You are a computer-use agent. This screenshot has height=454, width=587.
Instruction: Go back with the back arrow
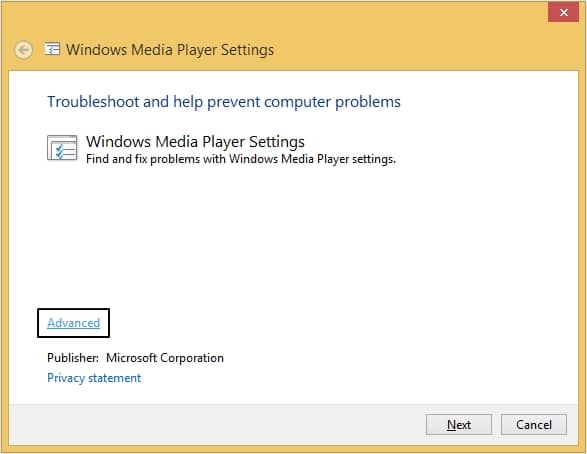24,50
